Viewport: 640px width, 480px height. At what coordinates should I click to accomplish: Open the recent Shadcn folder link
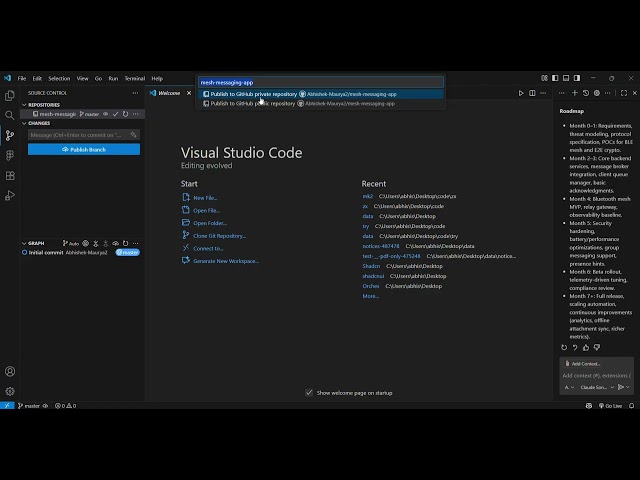(x=371, y=266)
